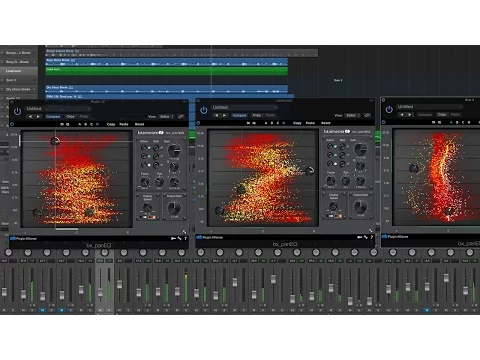
Task: Toggle power button of Audio 12 plugin window
Action: click(x=17, y=111)
